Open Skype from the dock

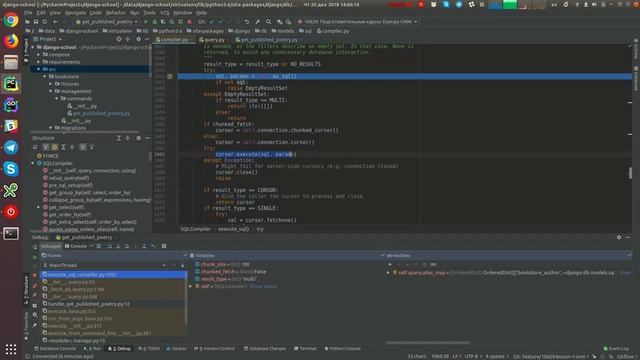11,169
